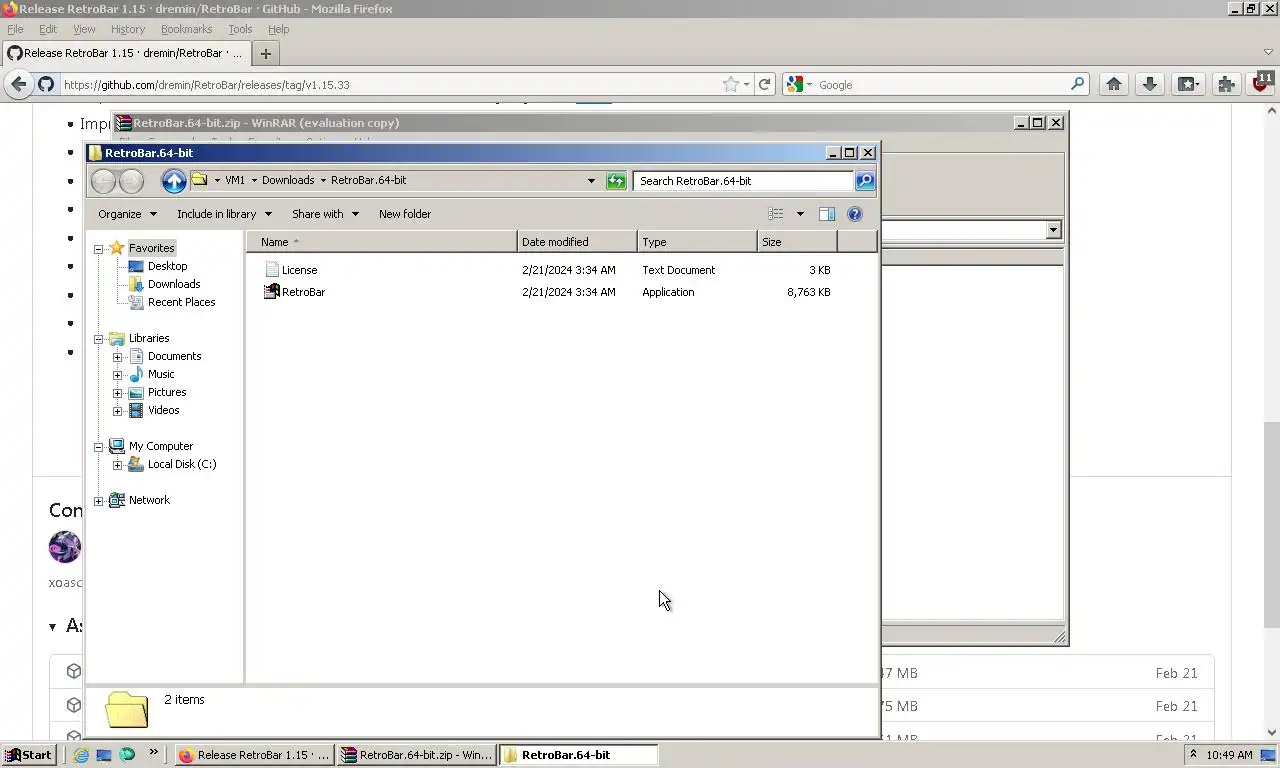Expand the Pictures library
1280x768 pixels.
[x=117, y=393]
